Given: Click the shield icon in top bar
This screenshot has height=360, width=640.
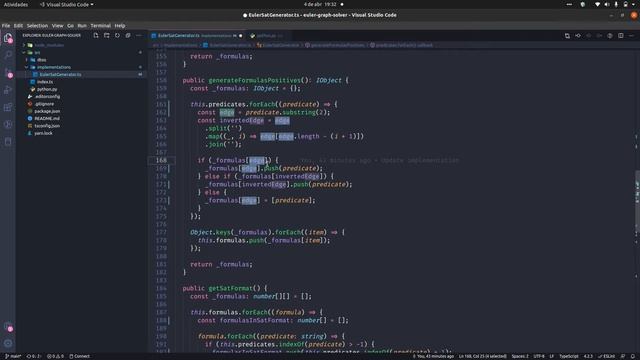Looking at the screenshot, I should coord(583,4).
